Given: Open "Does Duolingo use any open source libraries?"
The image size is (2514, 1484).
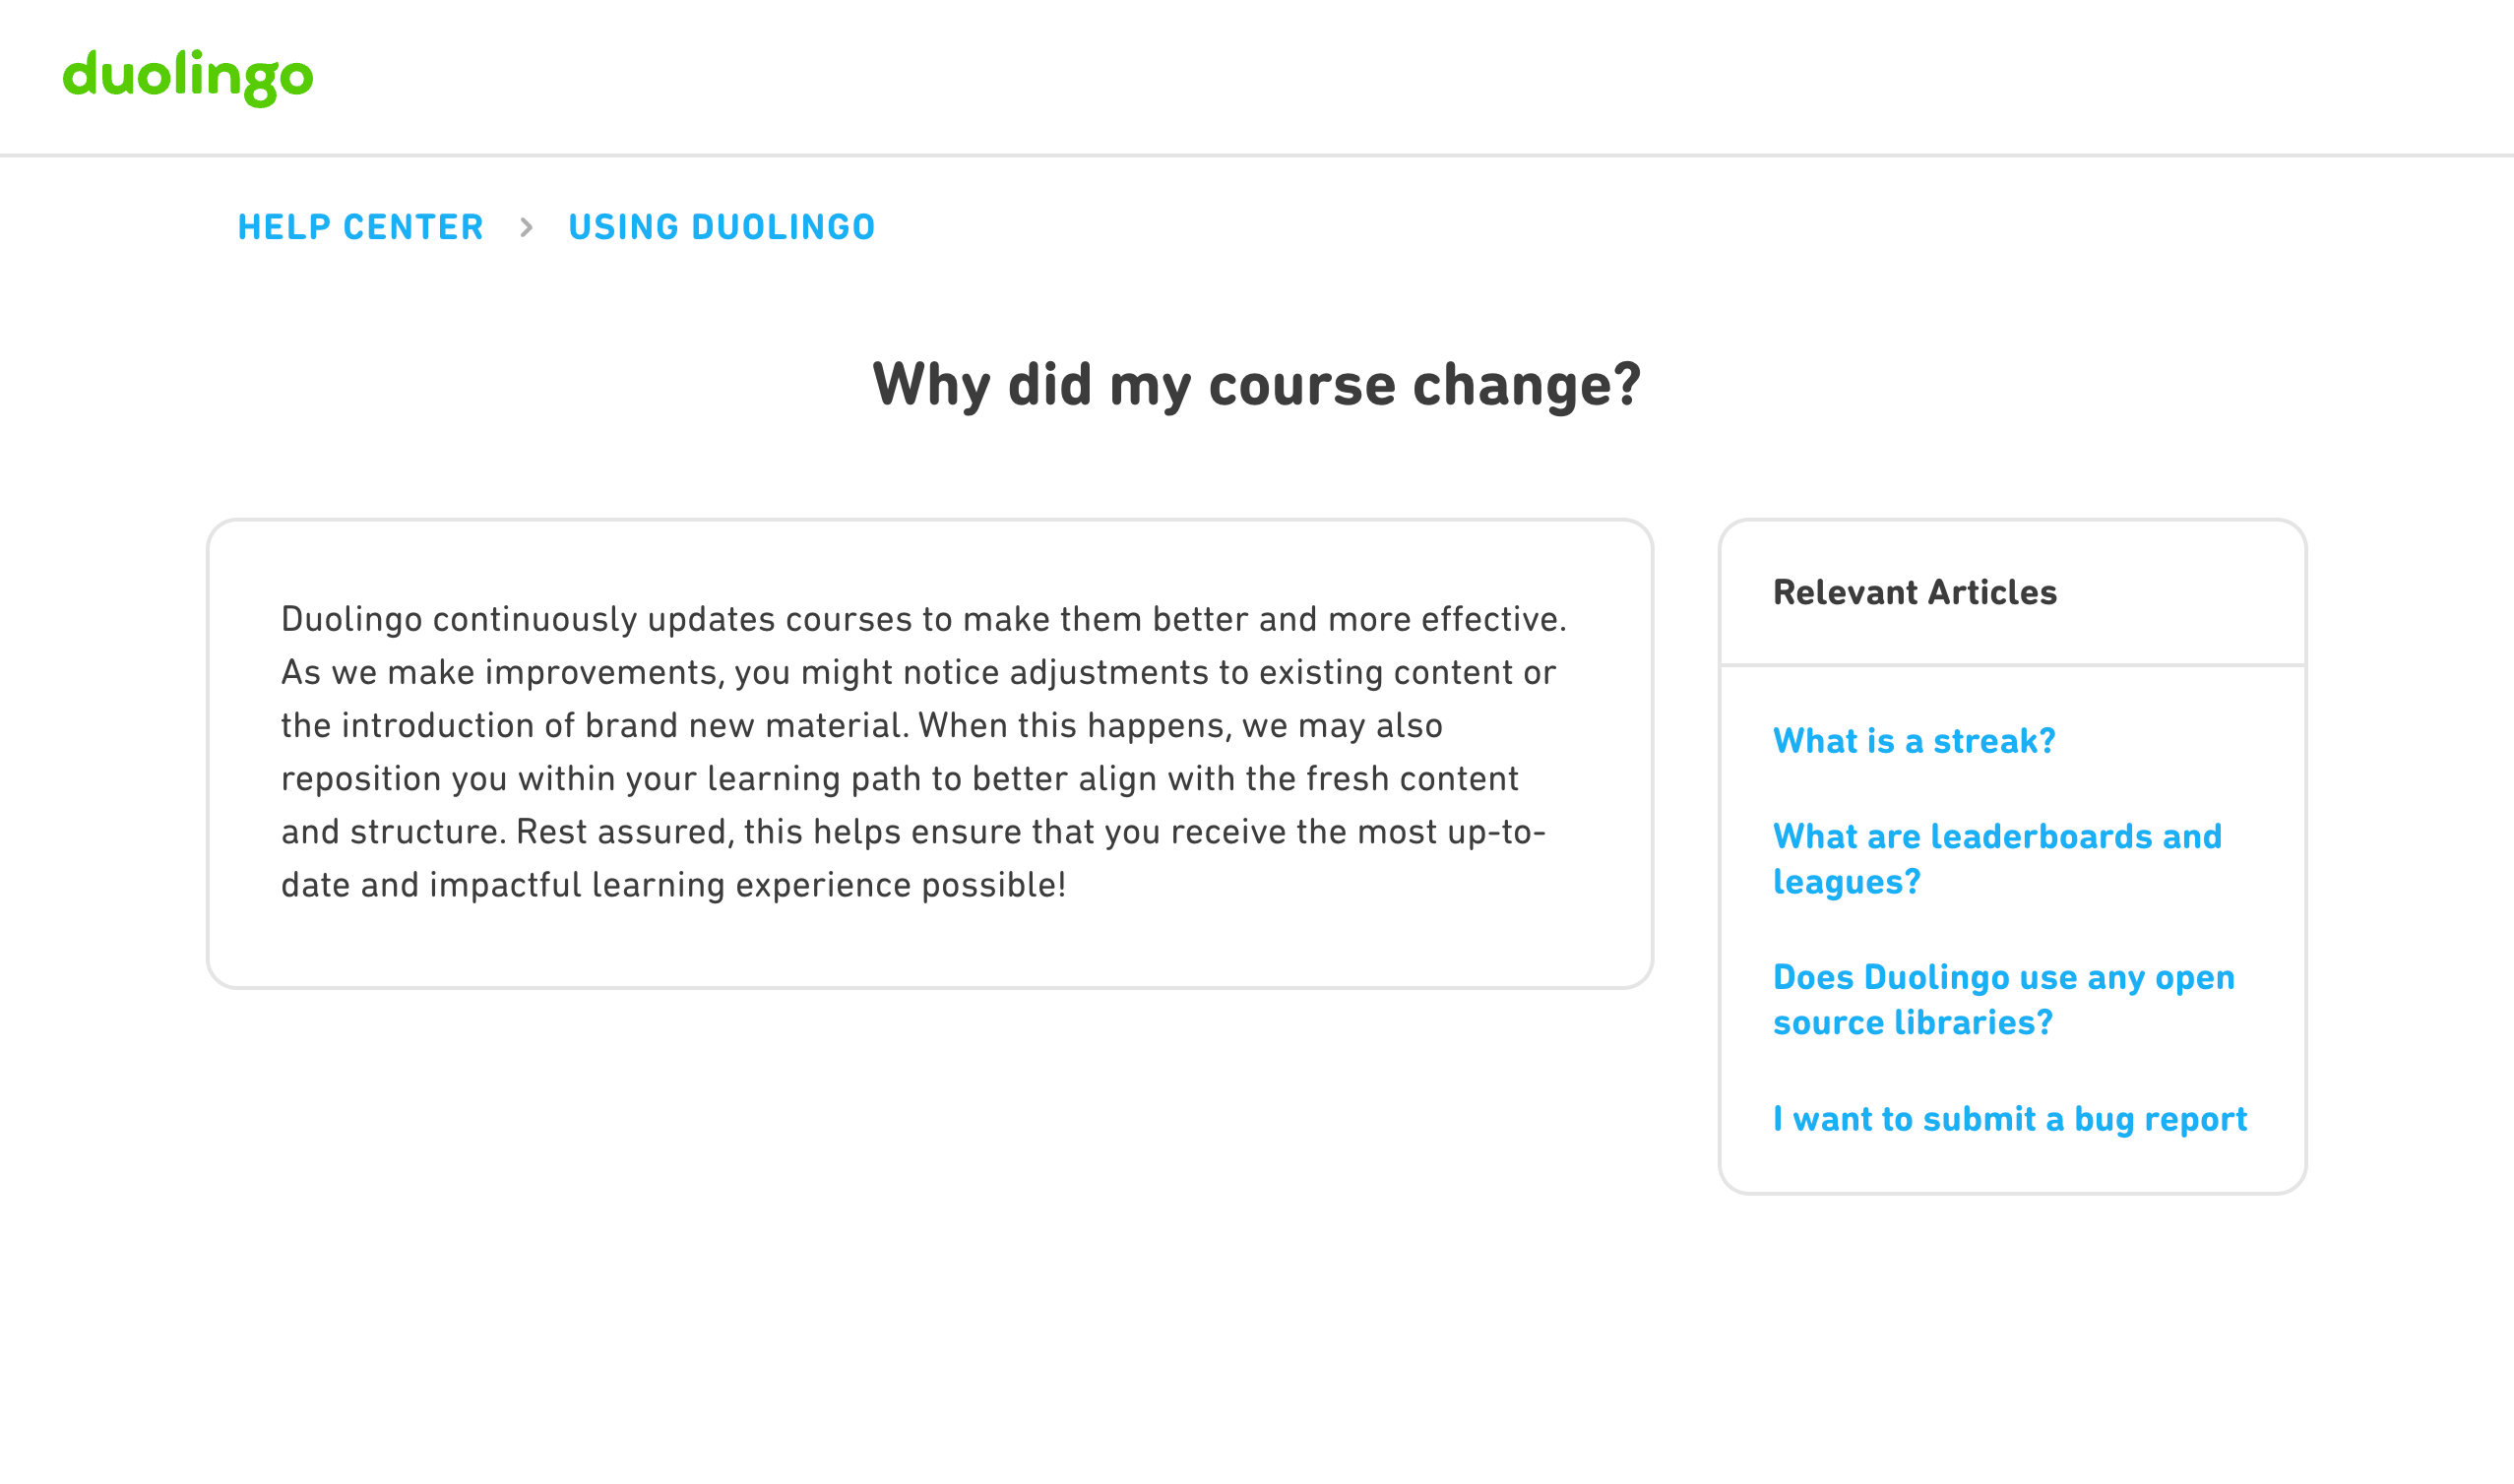Looking at the screenshot, I should [x=2003, y=999].
